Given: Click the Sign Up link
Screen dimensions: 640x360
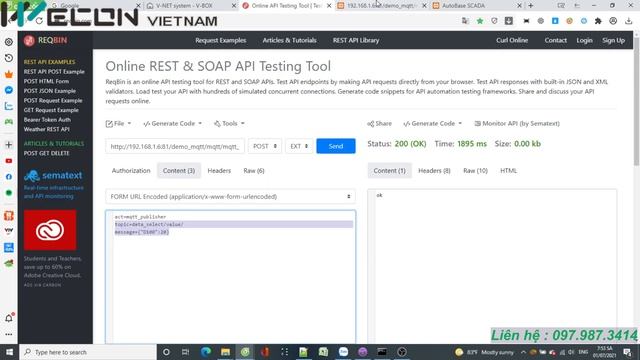Looking at the screenshot, I should coord(613,40).
